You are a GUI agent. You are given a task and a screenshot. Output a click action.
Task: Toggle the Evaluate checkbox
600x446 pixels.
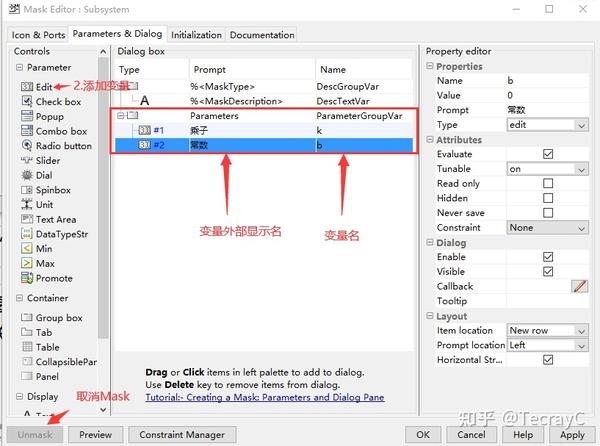548,154
